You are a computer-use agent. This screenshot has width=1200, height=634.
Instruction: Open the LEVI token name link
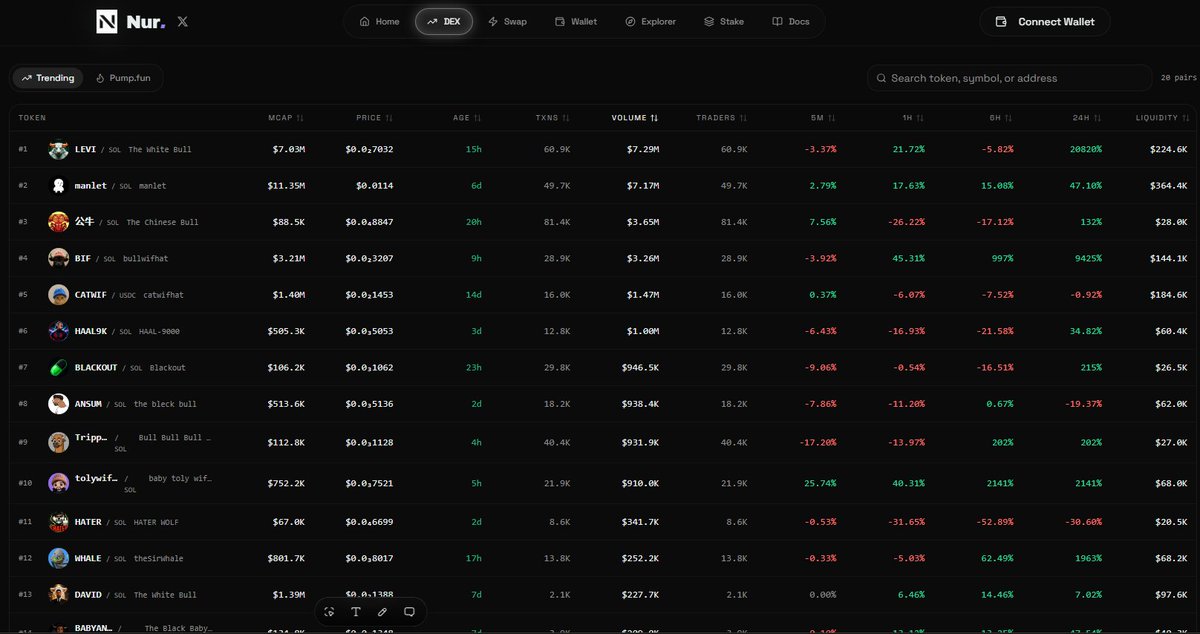pyautogui.click(x=85, y=149)
